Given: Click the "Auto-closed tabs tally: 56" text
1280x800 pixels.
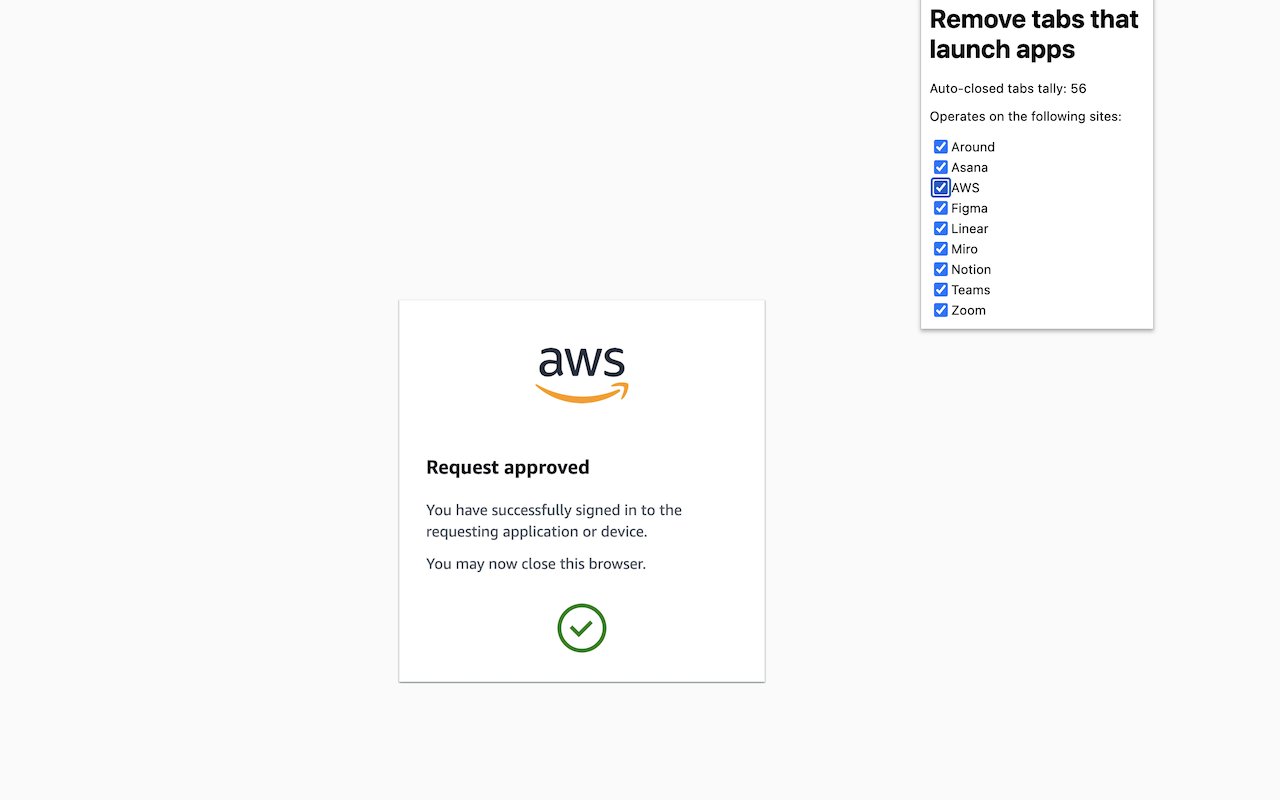Looking at the screenshot, I should [x=1008, y=89].
